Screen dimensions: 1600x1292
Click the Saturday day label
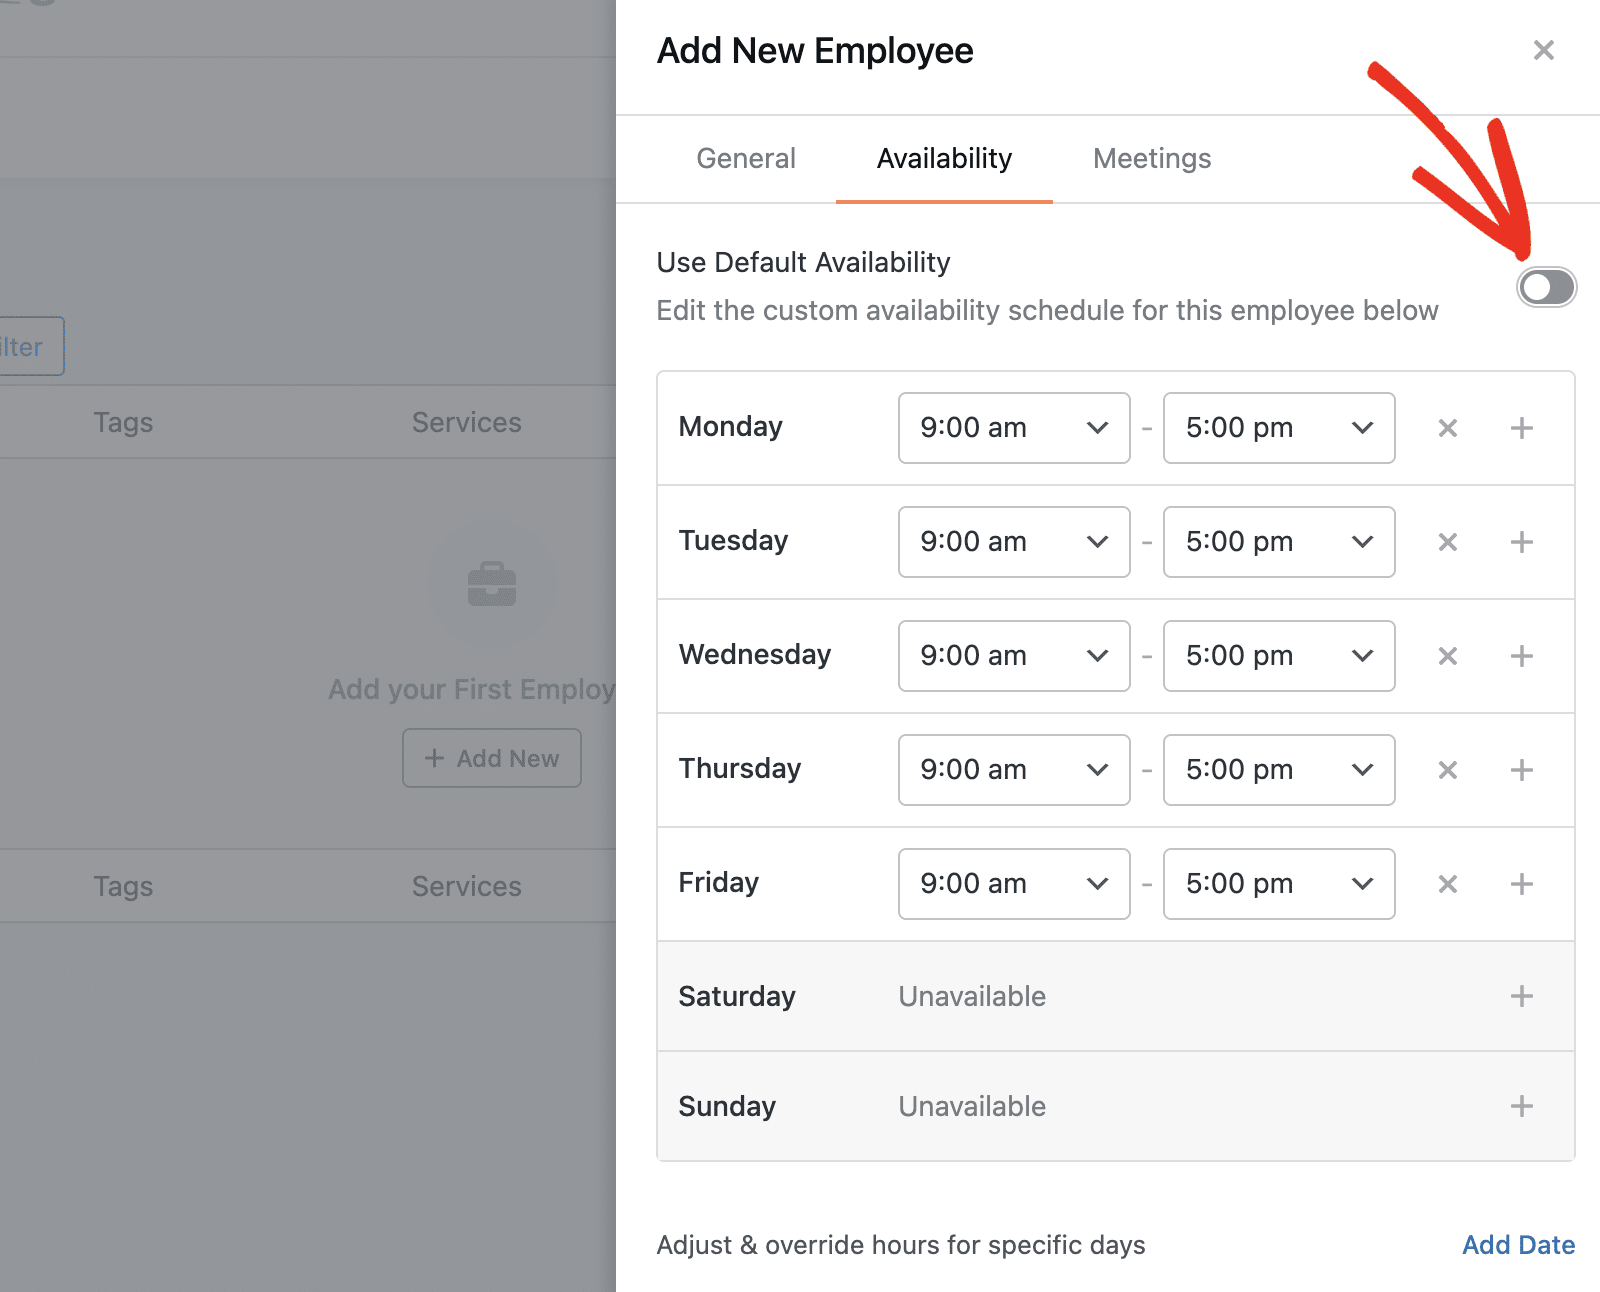coord(737,996)
